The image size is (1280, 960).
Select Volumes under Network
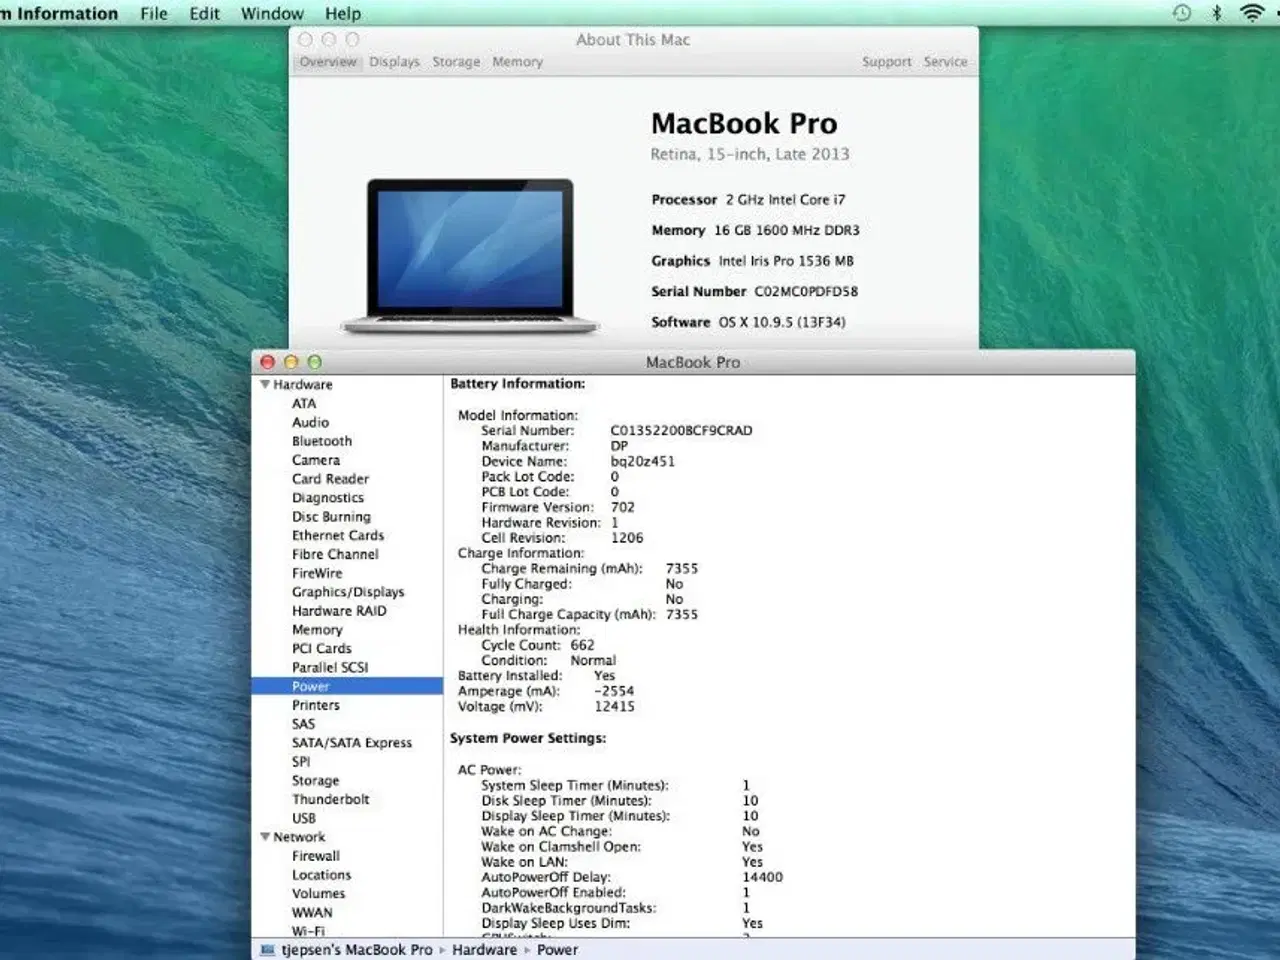click(319, 894)
